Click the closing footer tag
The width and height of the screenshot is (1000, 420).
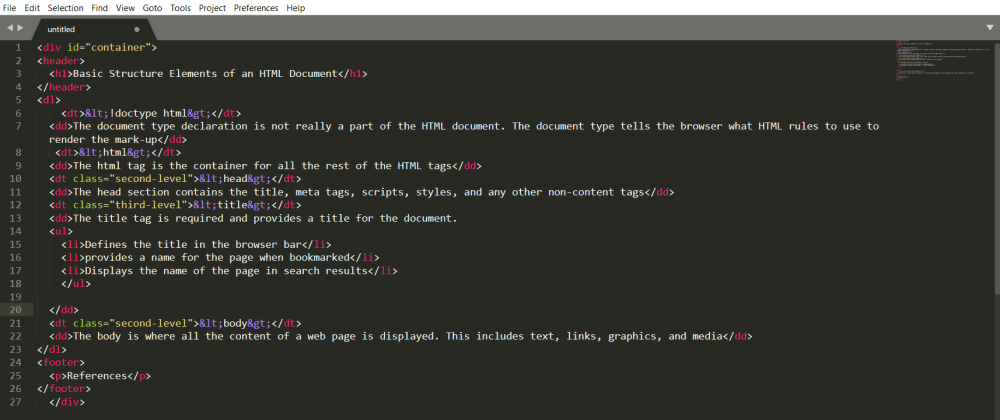(x=64, y=389)
